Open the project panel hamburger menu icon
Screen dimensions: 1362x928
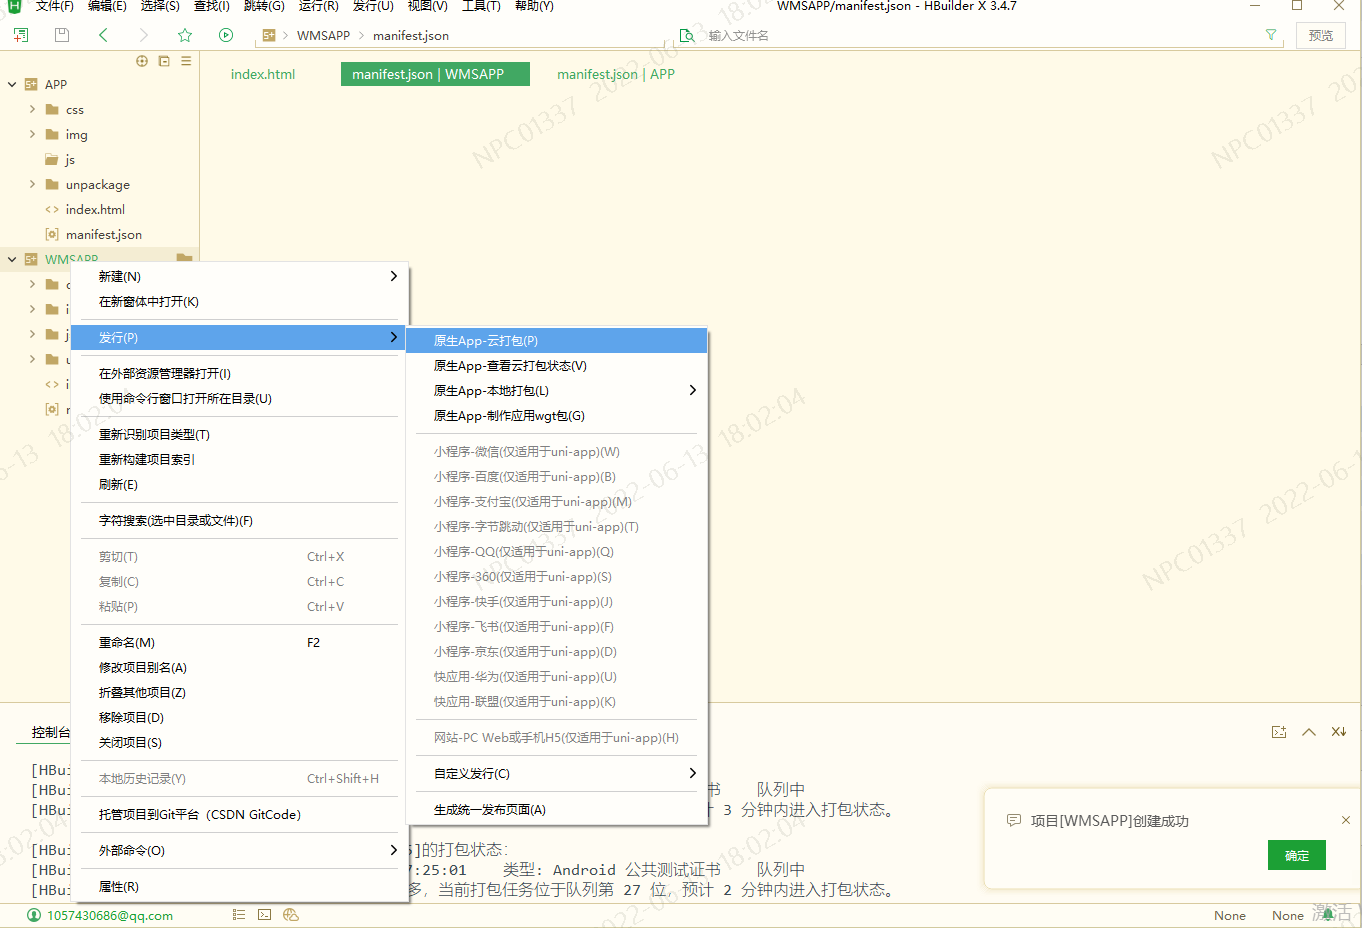[x=186, y=61]
